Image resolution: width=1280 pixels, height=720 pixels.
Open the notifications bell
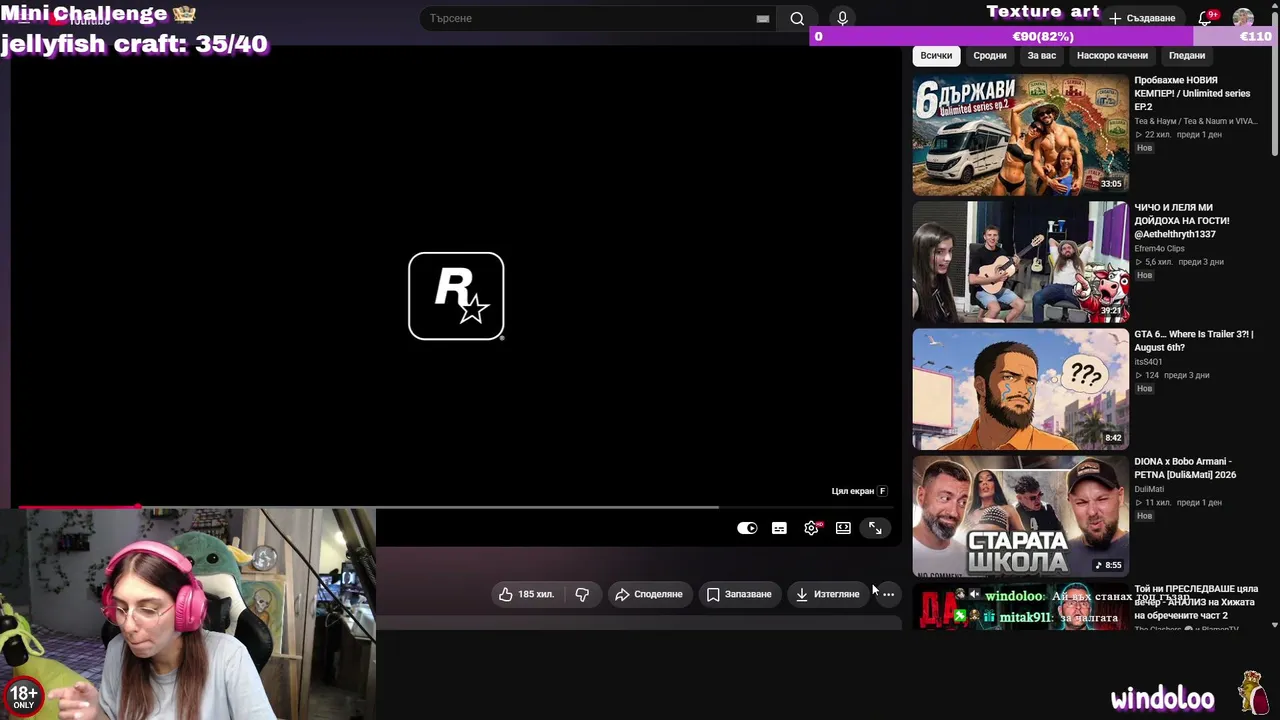click(x=1205, y=18)
